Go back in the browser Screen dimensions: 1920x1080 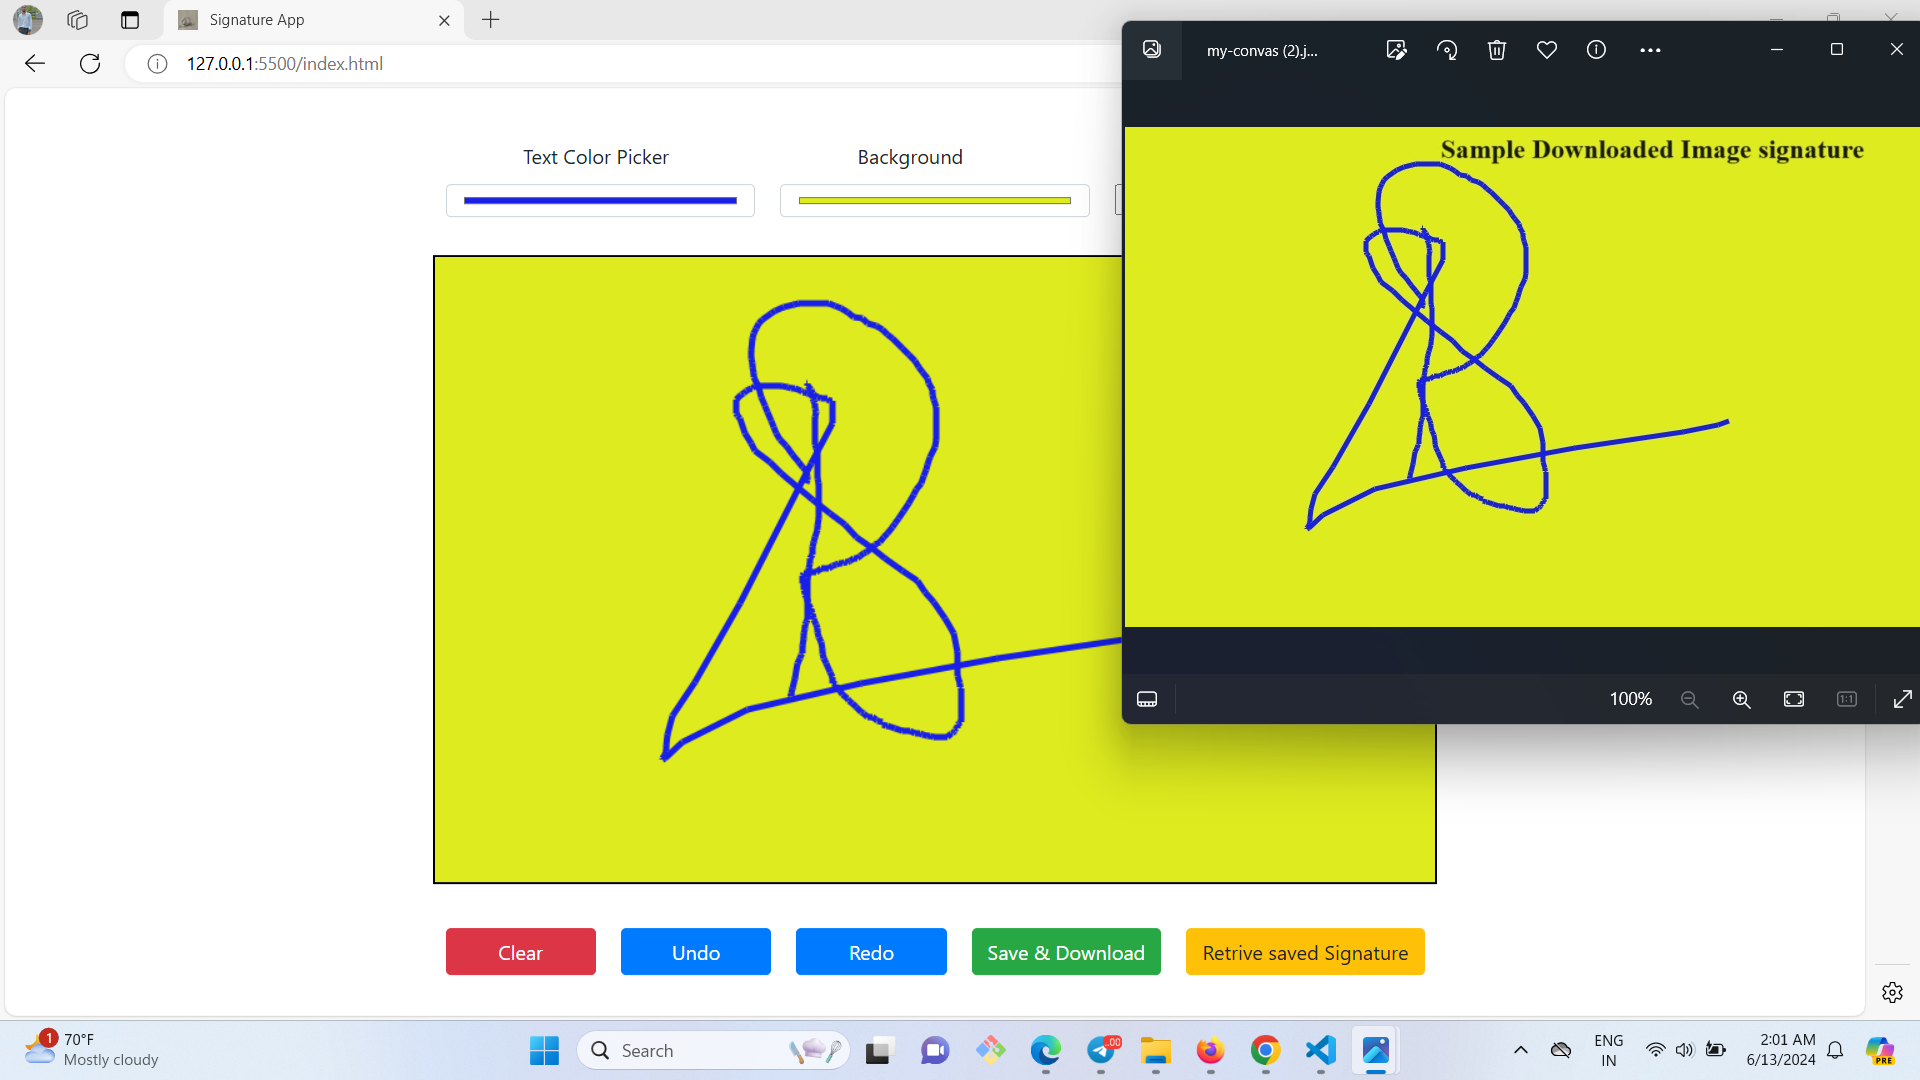click(35, 64)
